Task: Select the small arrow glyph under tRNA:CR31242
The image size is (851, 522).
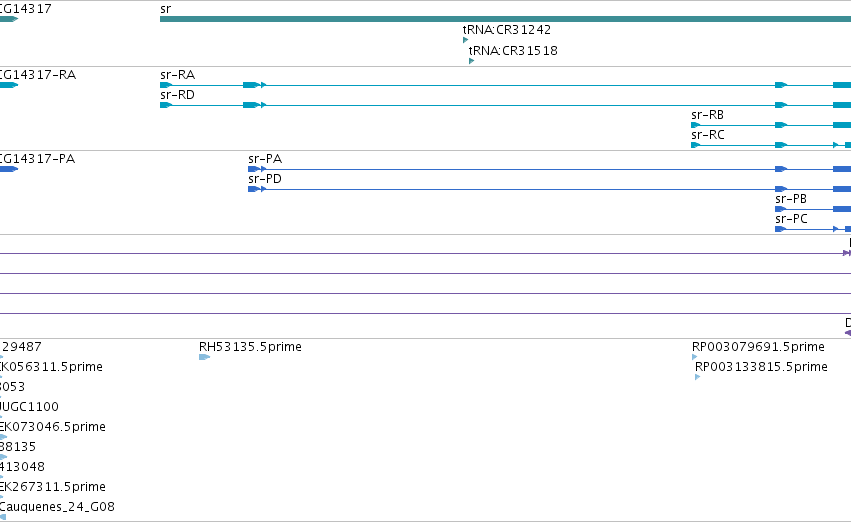Action: click(x=465, y=40)
